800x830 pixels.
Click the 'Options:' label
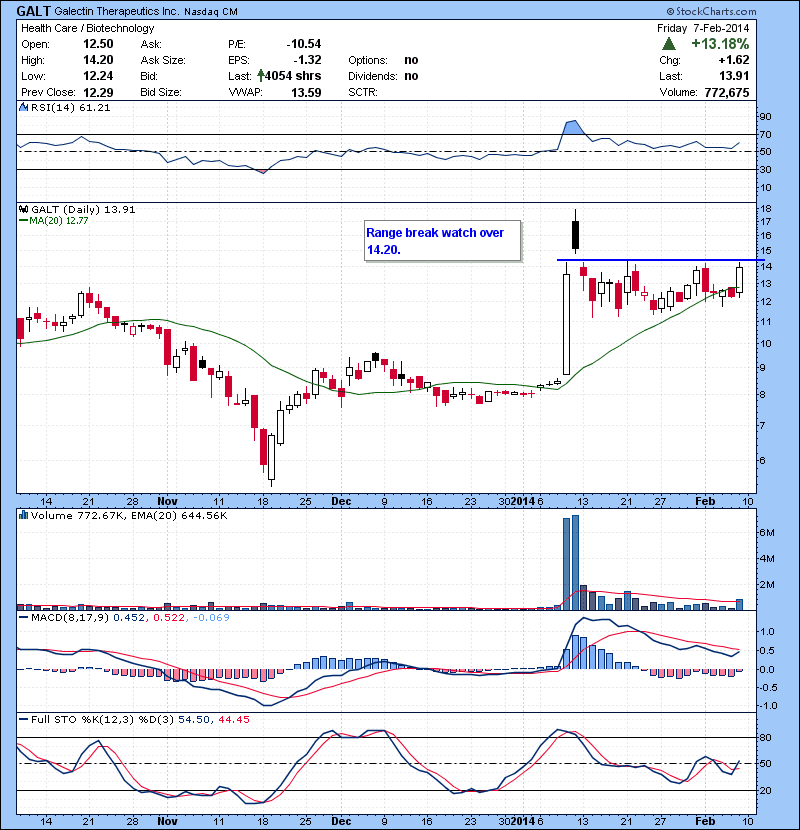(368, 60)
